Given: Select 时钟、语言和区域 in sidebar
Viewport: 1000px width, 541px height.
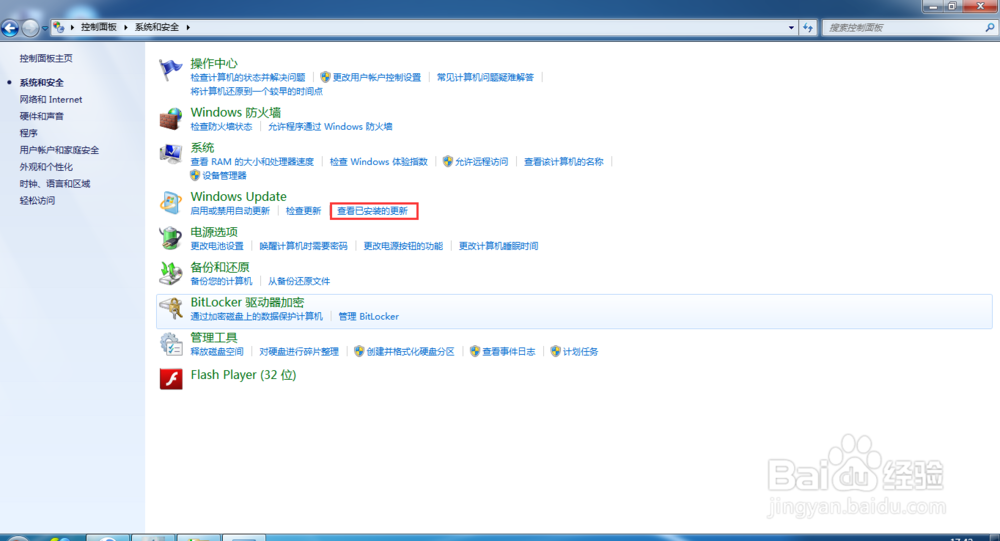Looking at the screenshot, I should point(55,183).
